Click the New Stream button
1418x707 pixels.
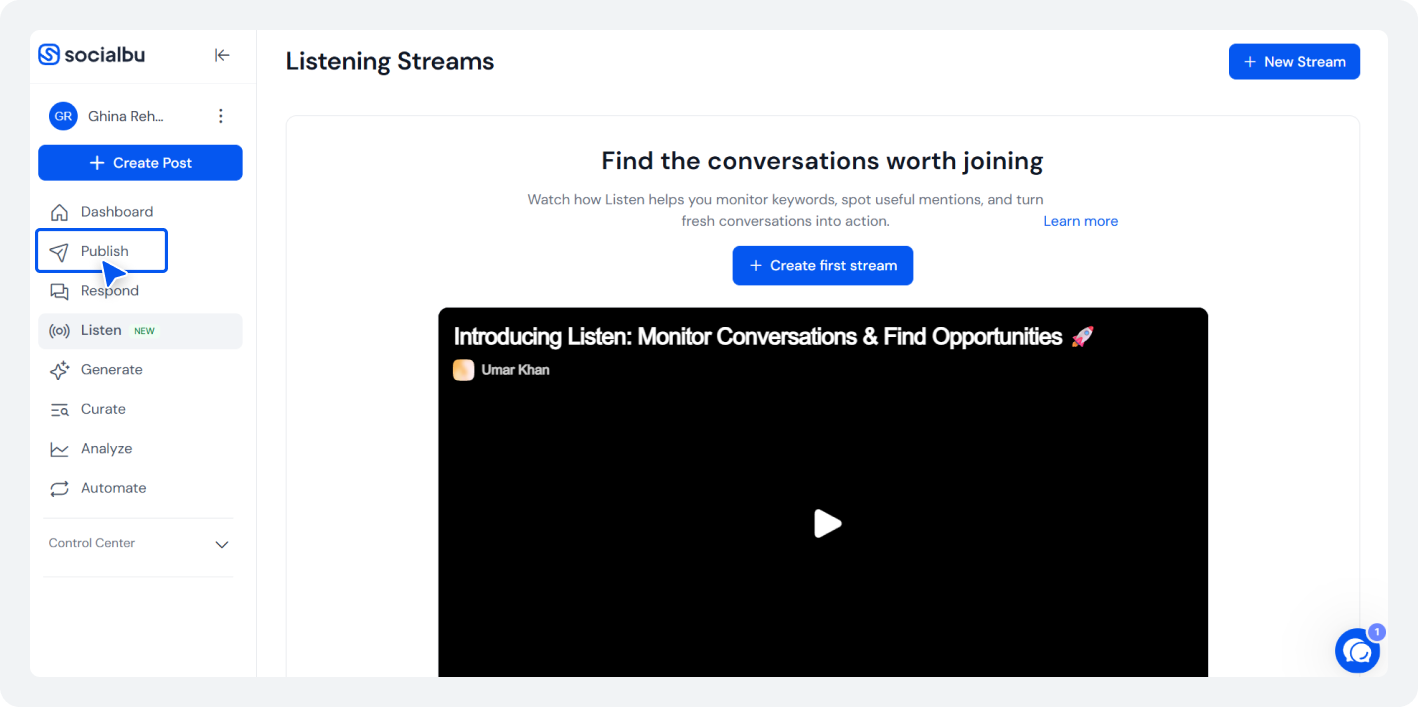1294,62
